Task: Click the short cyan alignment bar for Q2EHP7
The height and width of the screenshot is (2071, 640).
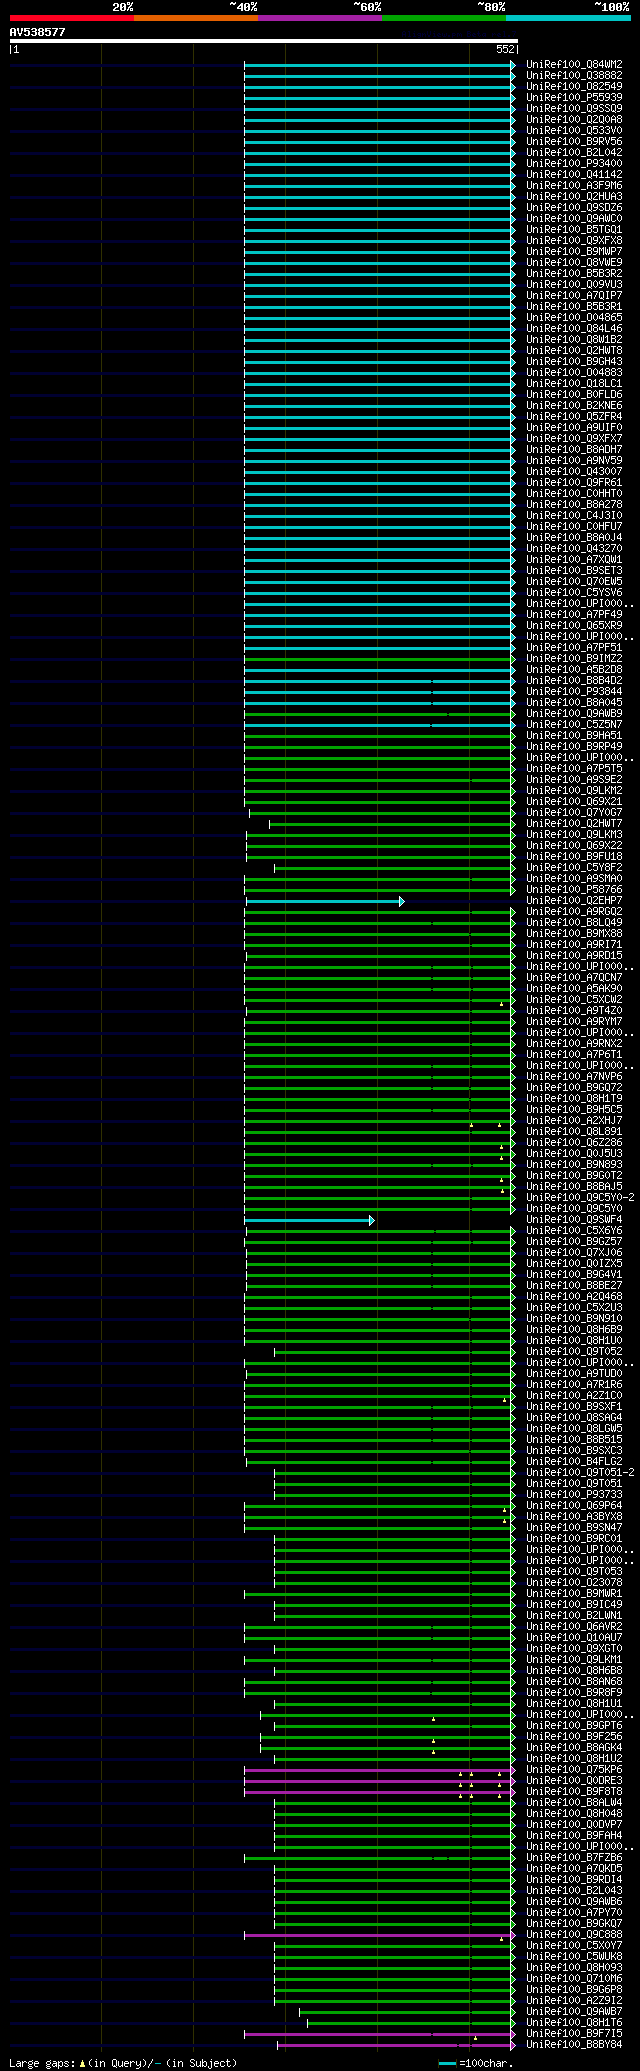Action: coord(325,901)
